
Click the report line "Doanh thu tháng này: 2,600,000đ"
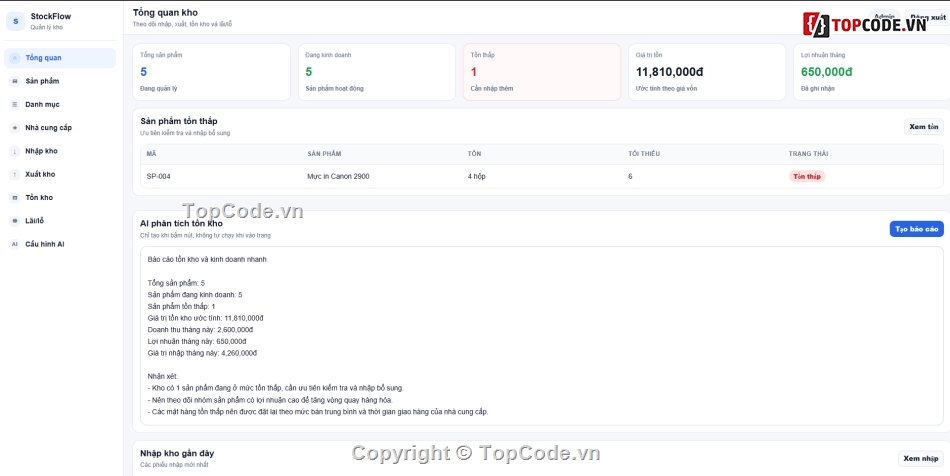[200, 329]
